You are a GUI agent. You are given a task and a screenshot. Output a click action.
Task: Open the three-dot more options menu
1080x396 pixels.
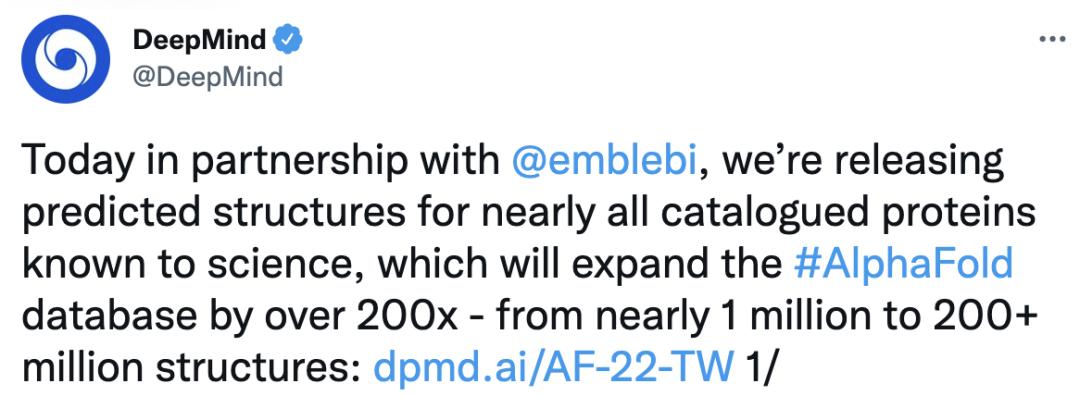(1052, 40)
